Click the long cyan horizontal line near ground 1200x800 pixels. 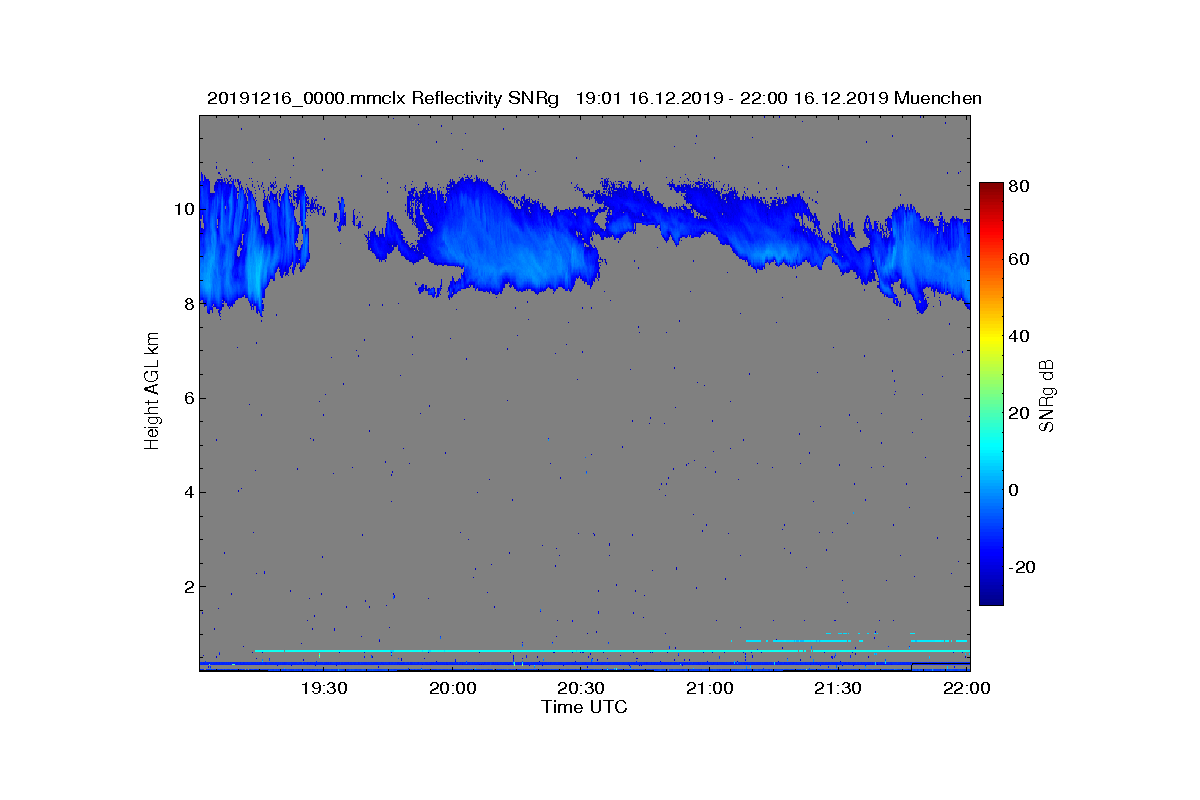[612, 651]
